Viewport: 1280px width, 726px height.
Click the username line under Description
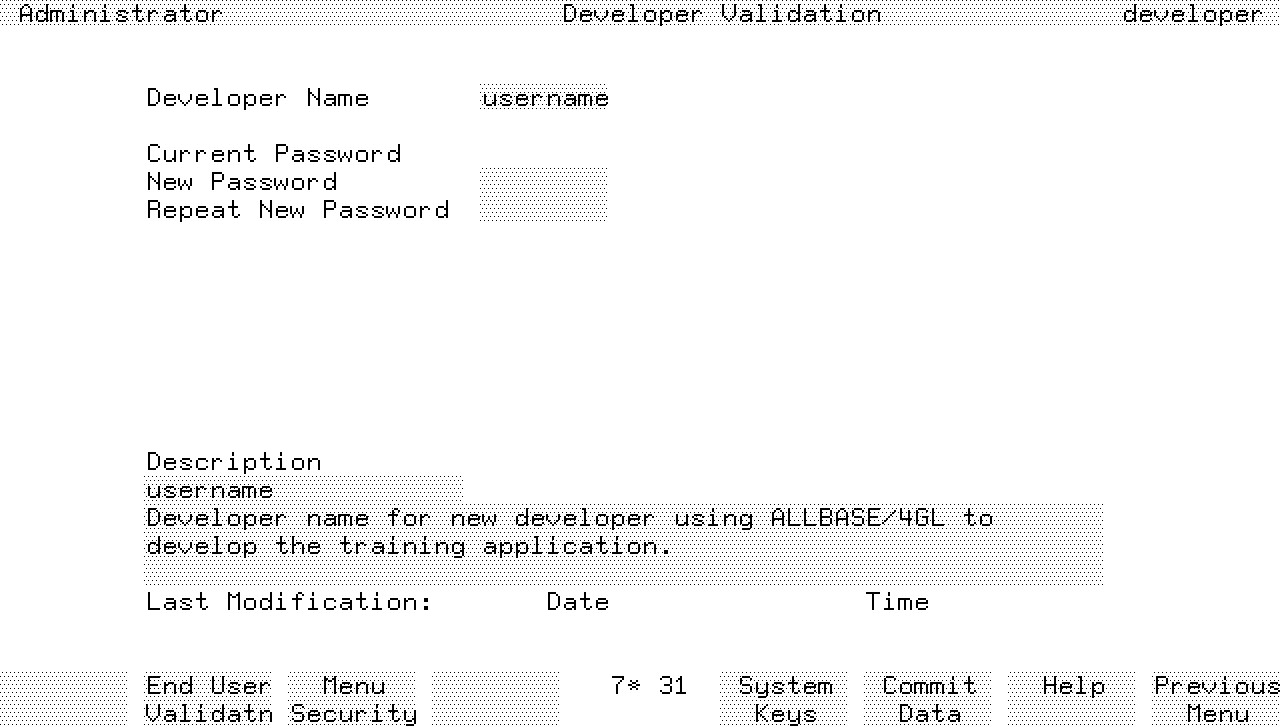coord(303,490)
